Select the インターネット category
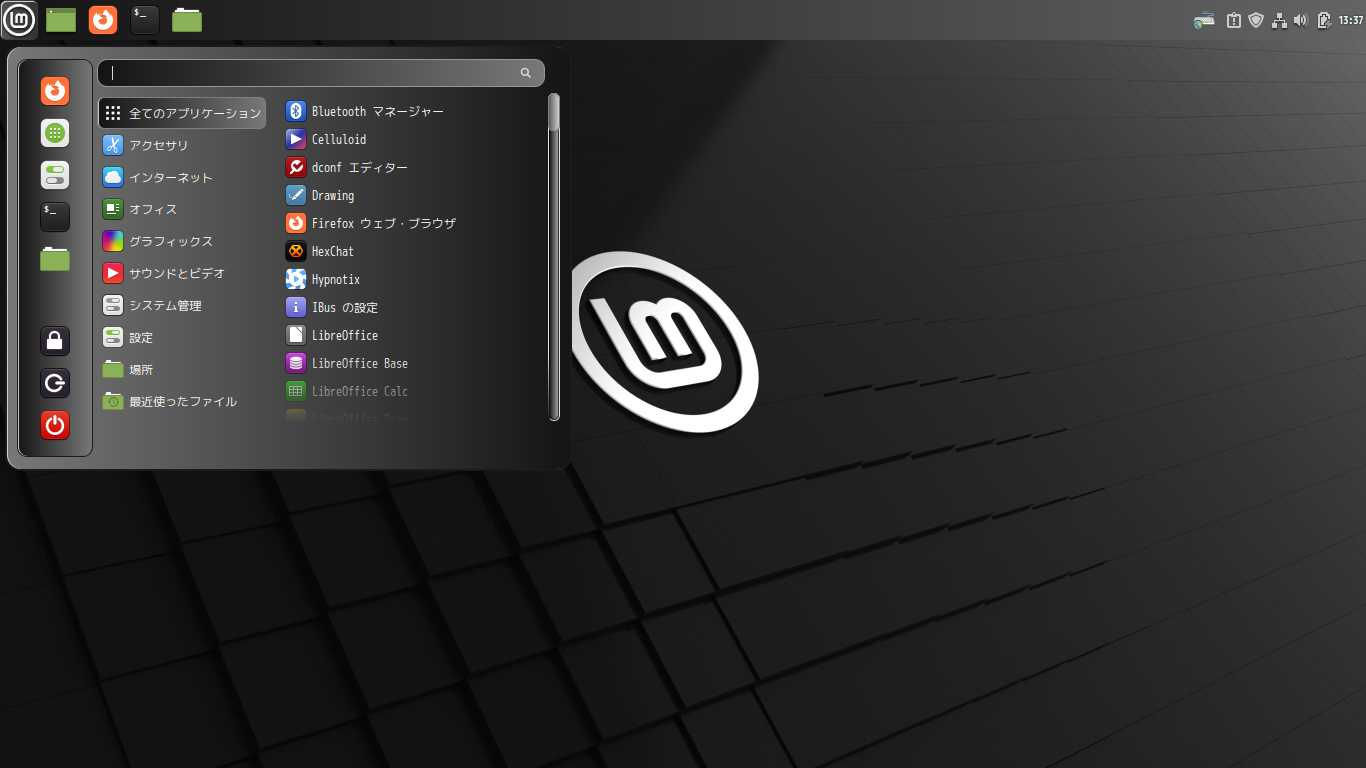The image size is (1366, 768). click(182, 177)
